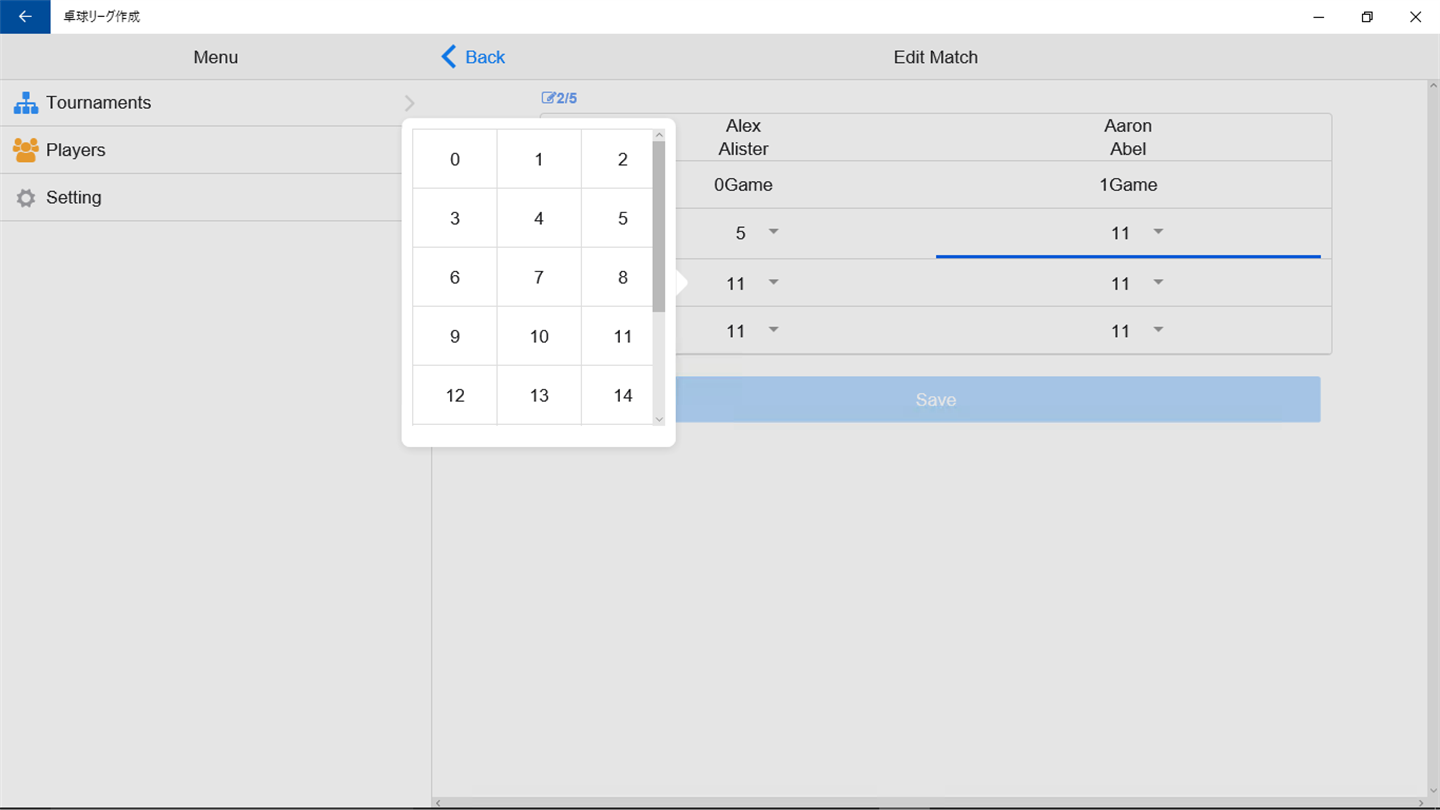
Task: Select score 7 in the number picker
Action: click(539, 277)
